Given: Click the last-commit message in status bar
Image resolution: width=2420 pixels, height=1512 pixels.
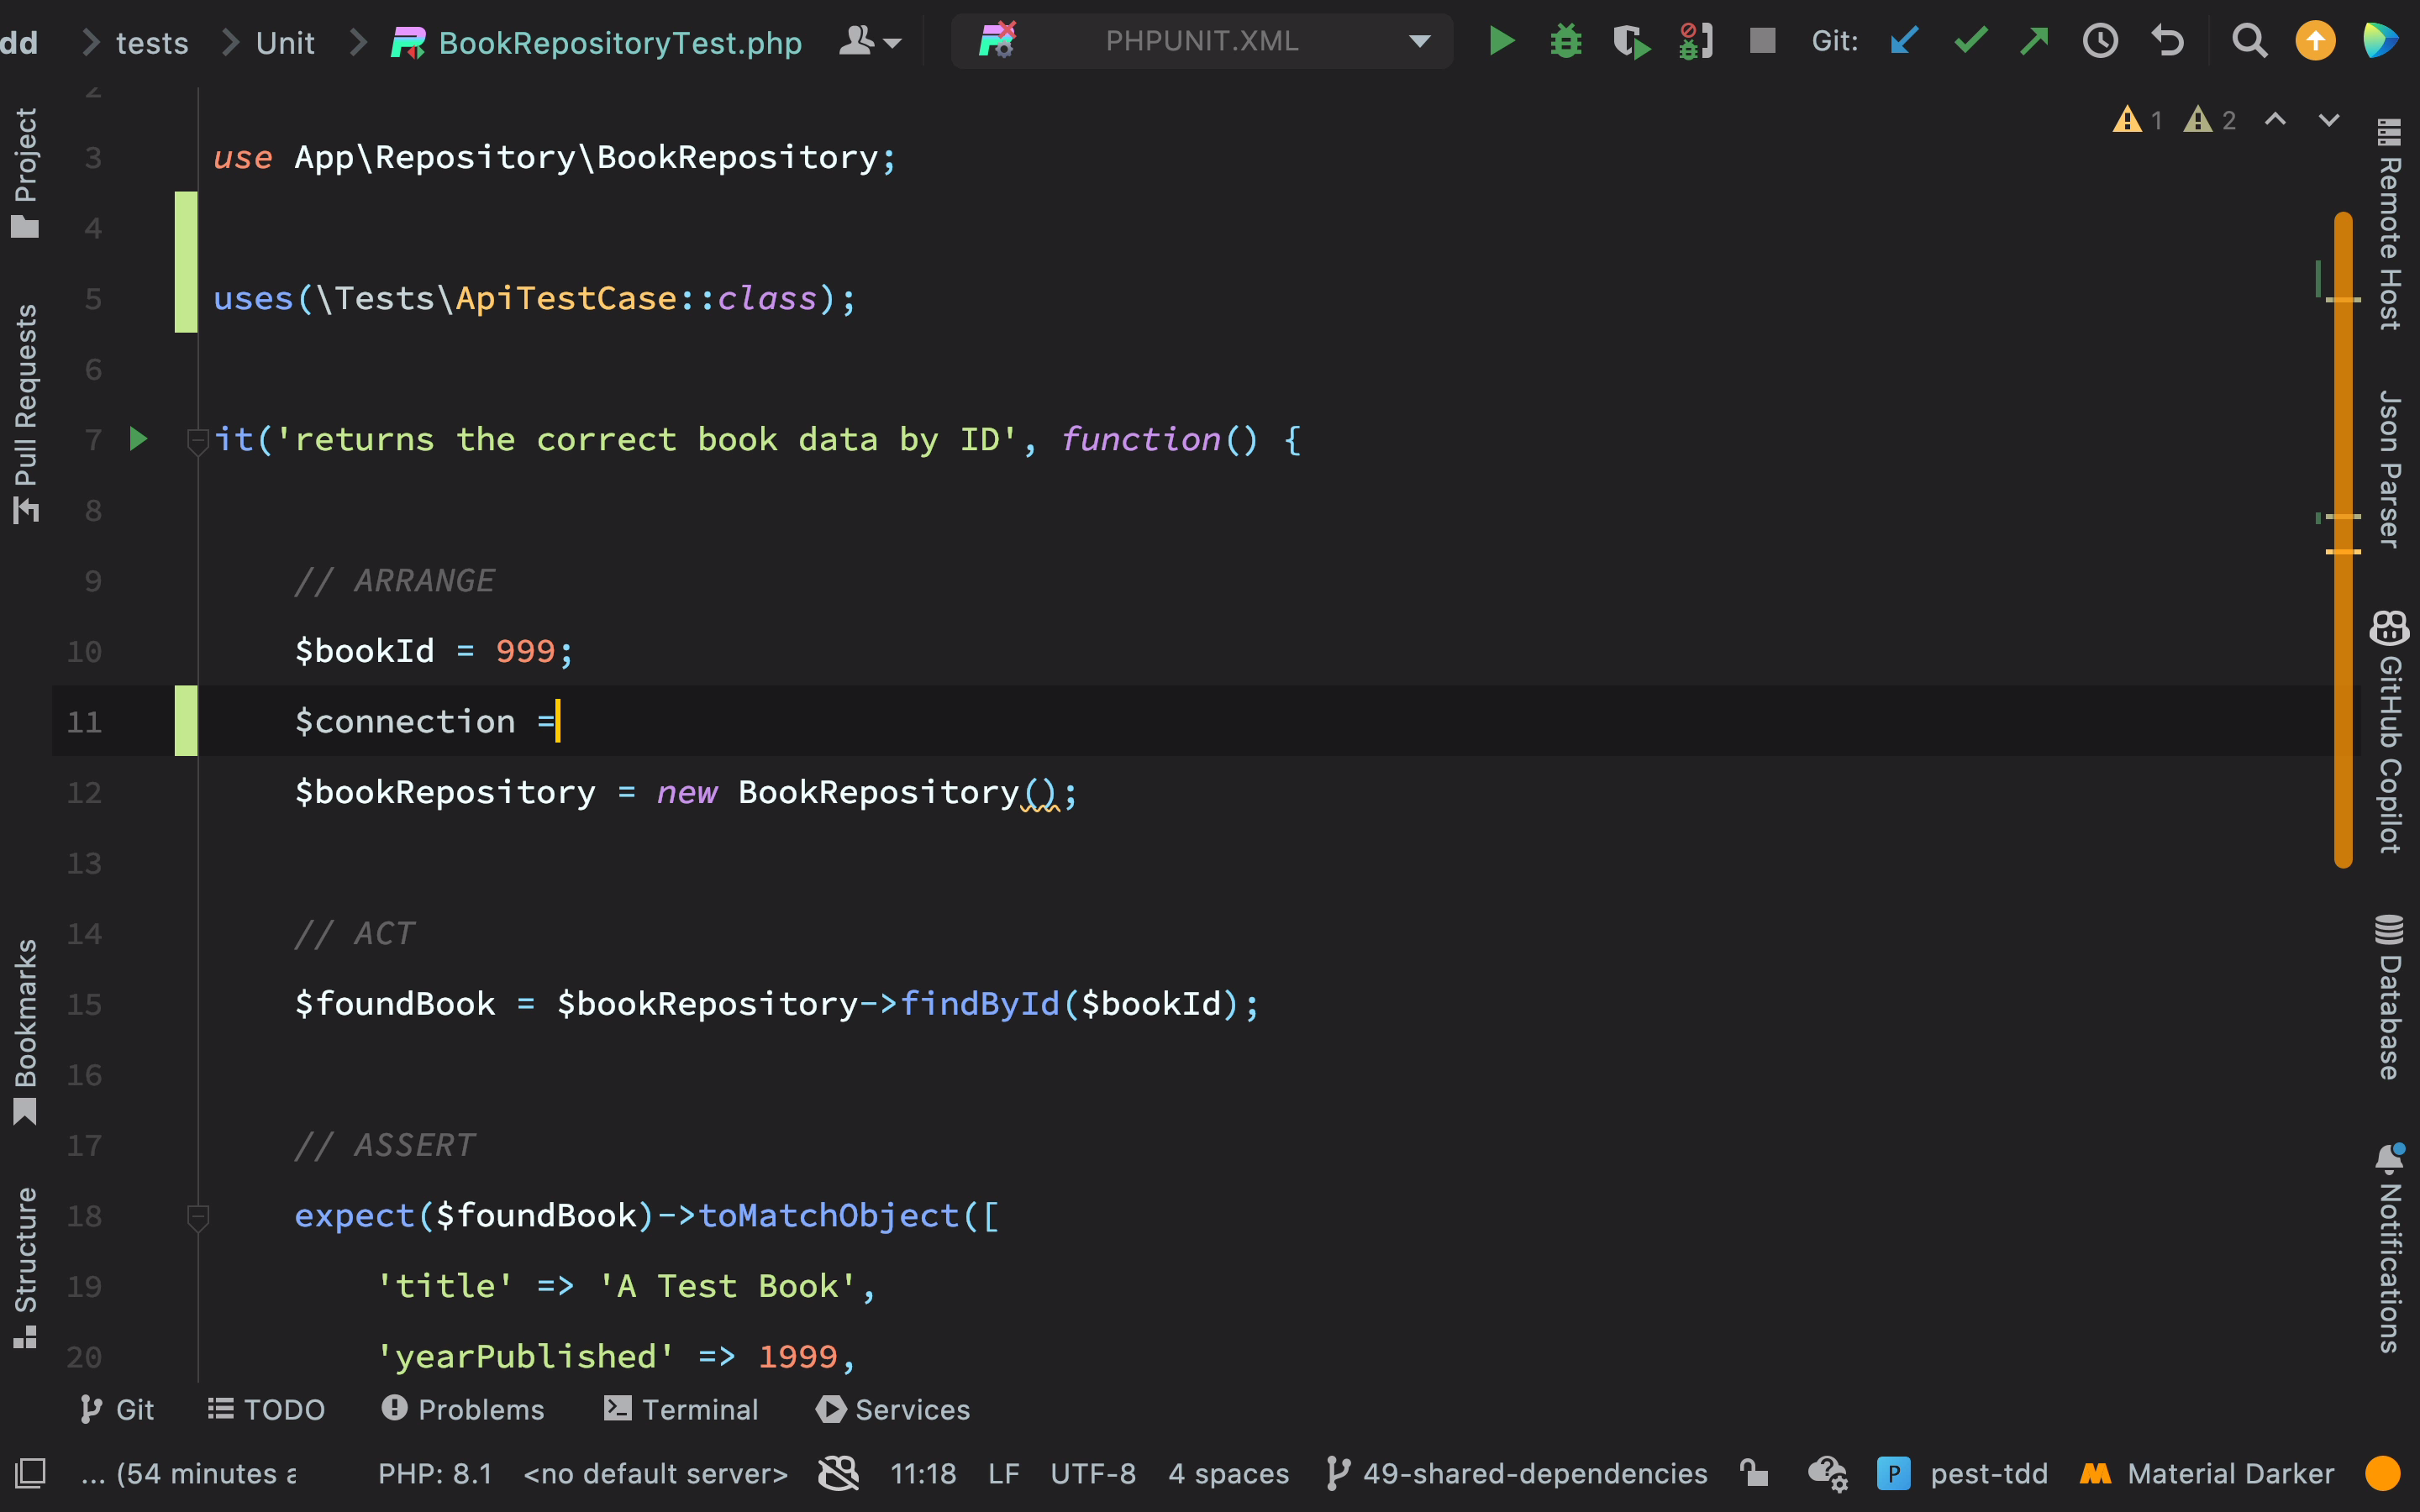Looking at the screenshot, I should 189,1473.
